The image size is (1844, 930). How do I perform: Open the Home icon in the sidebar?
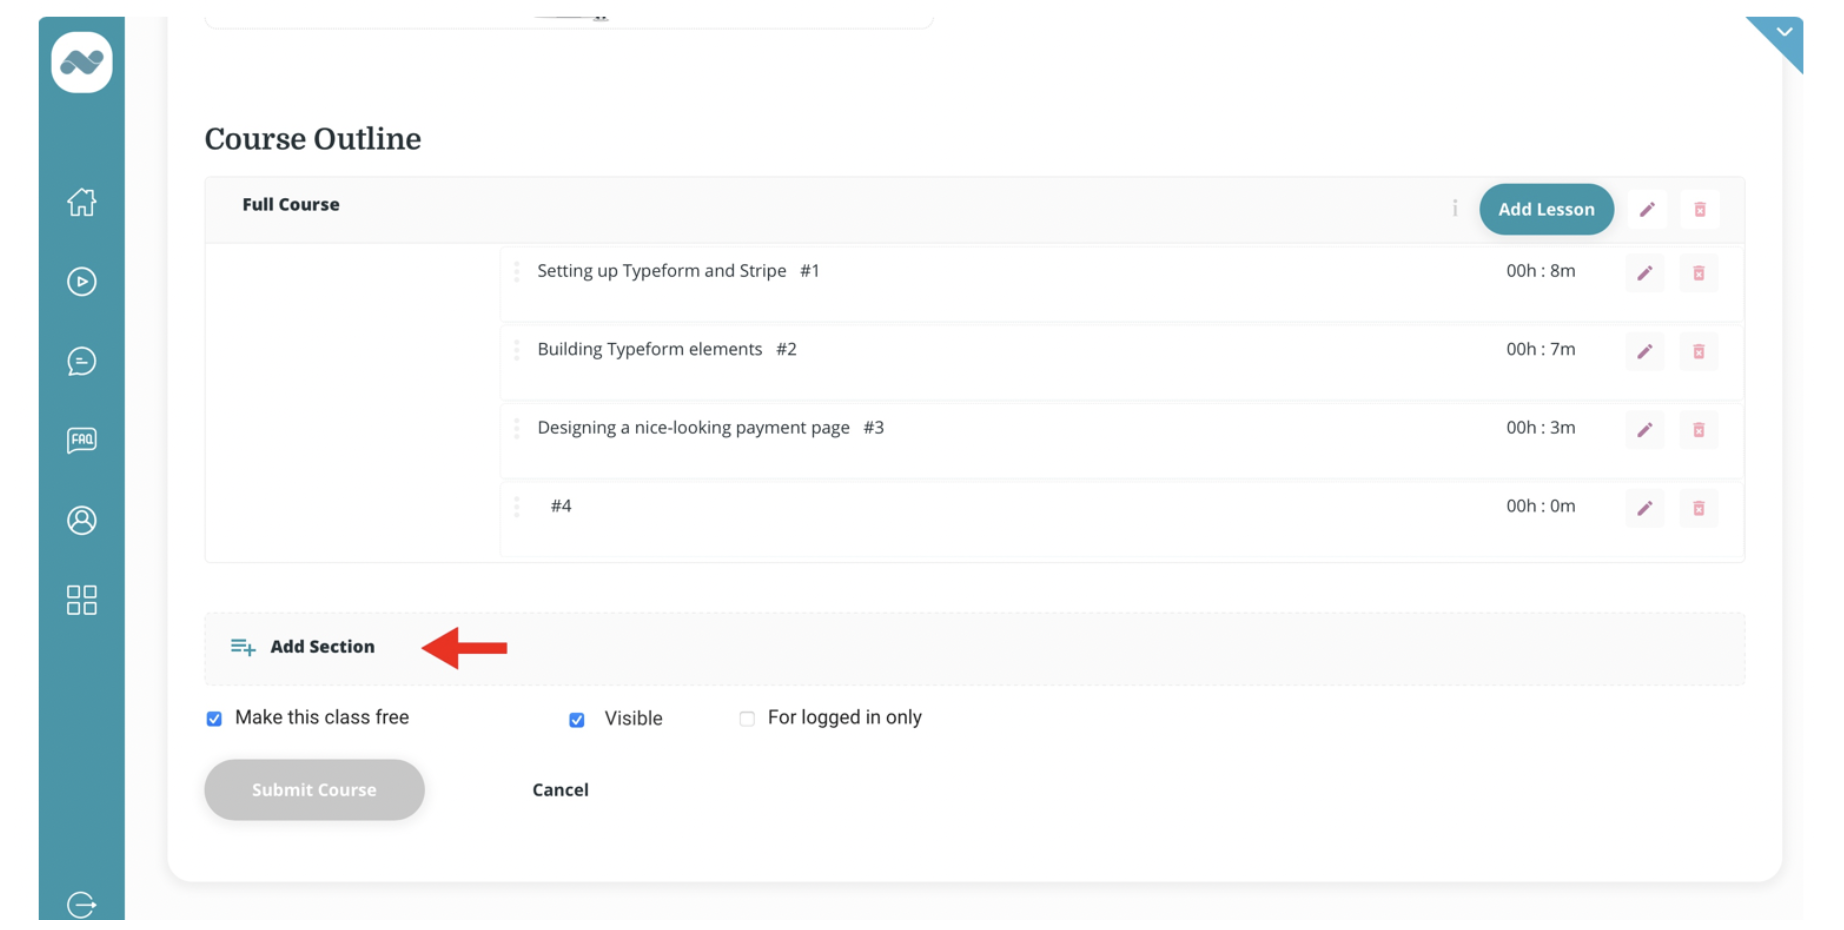coord(82,202)
